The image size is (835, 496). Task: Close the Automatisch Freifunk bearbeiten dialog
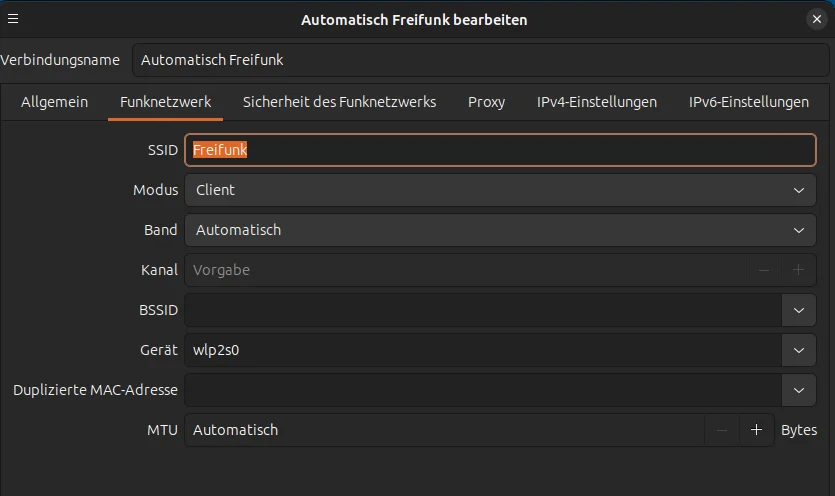pos(816,19)
